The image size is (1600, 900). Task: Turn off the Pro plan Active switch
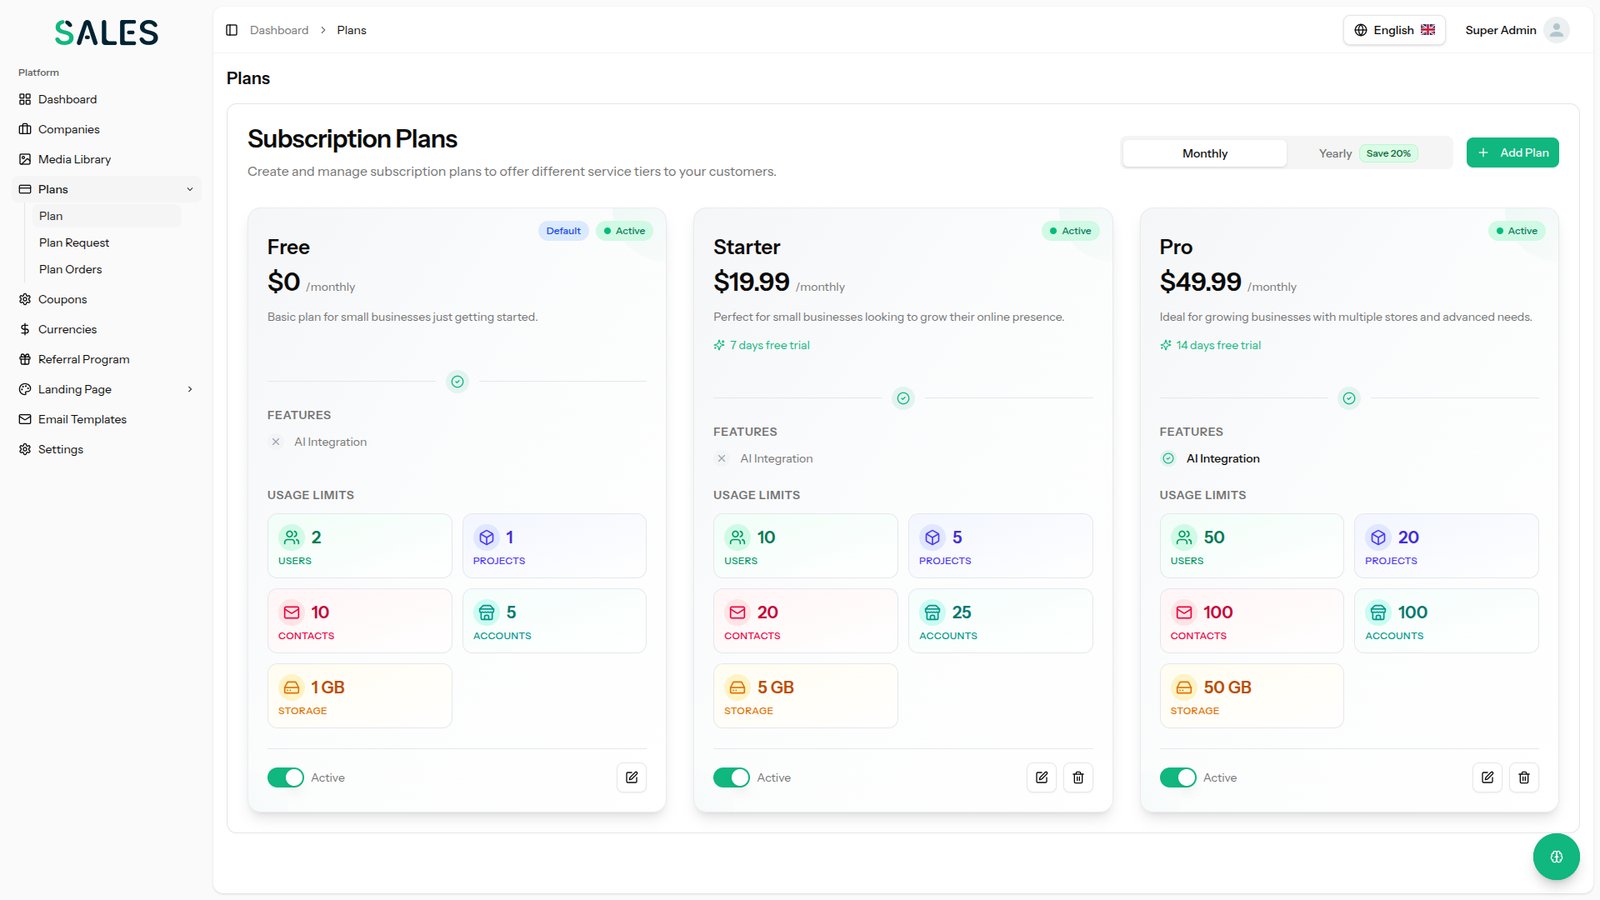pyautogui.click(x=1177, y=778)
